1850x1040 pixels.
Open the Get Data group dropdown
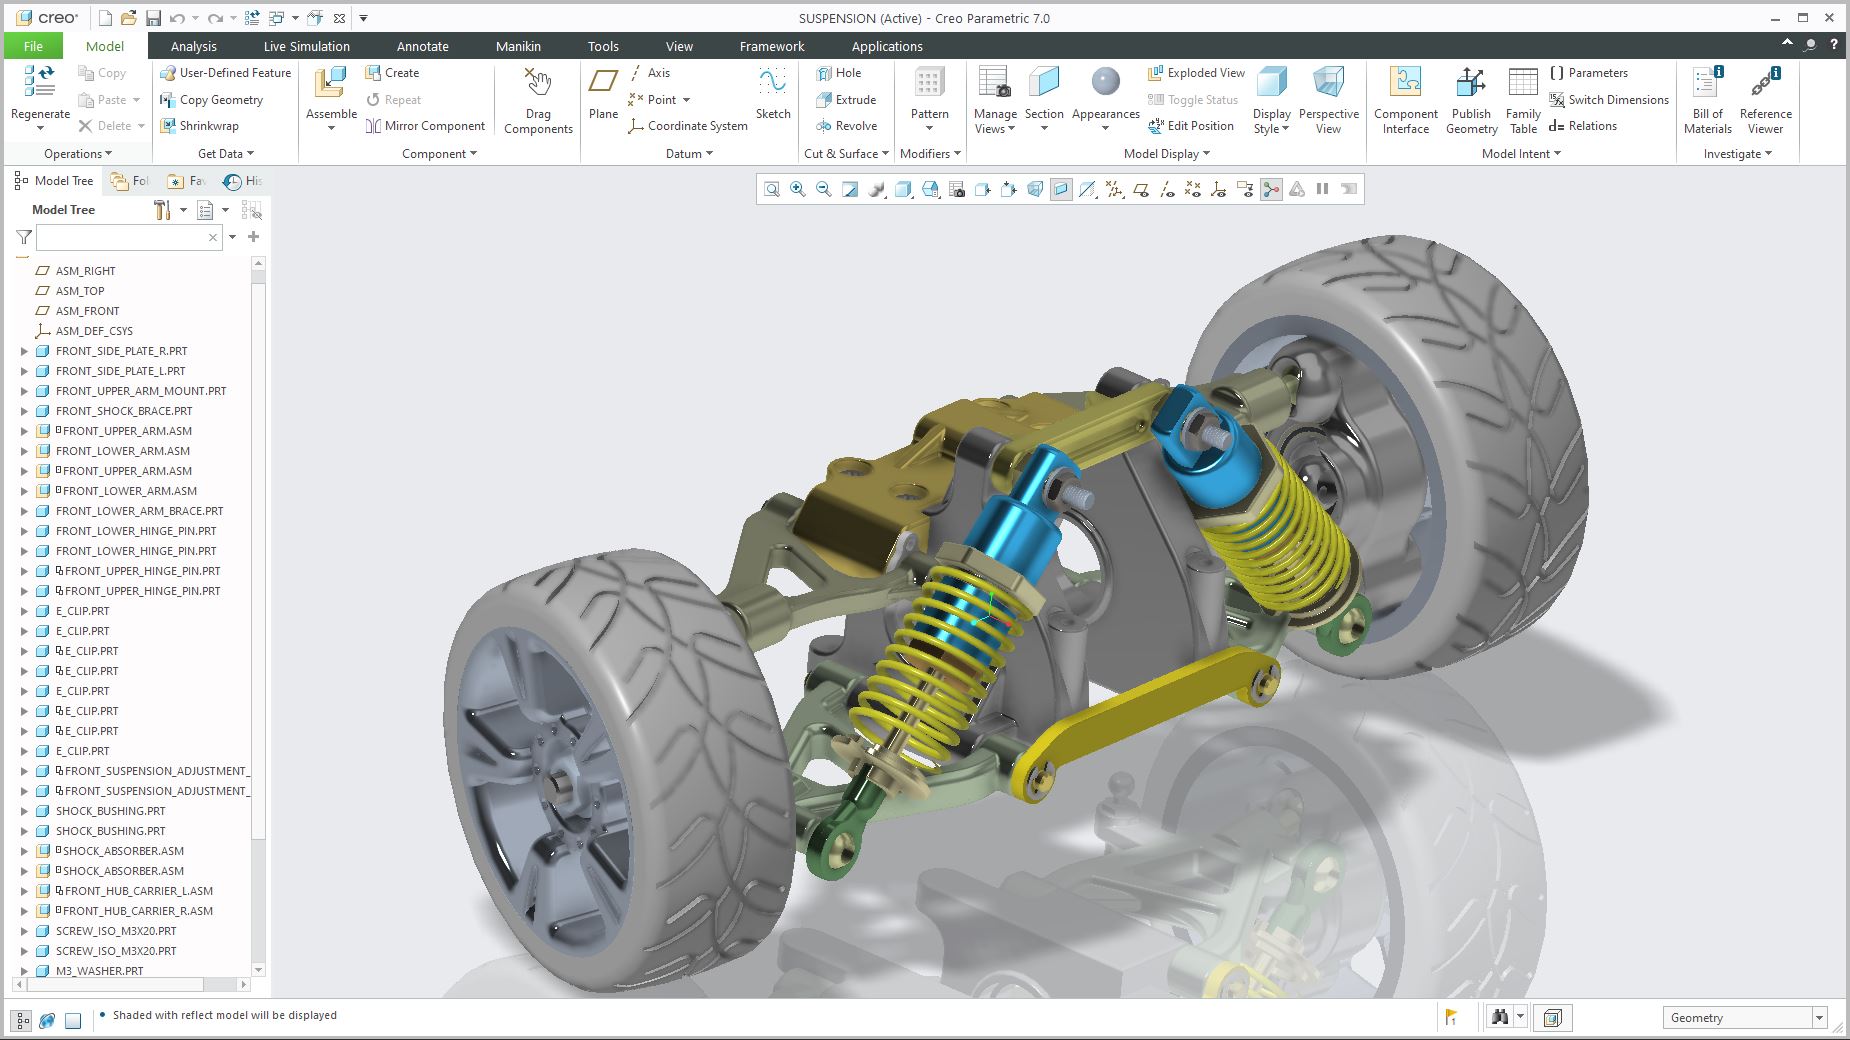coord(226,154)
